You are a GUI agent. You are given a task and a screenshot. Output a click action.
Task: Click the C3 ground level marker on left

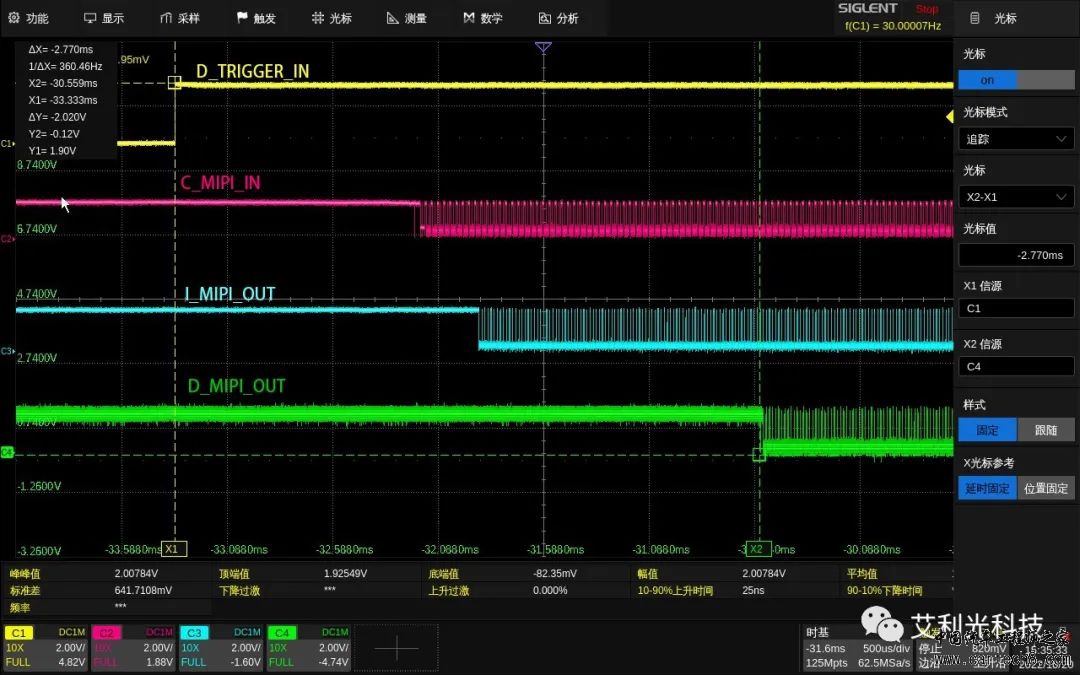[x=8, y=351]
